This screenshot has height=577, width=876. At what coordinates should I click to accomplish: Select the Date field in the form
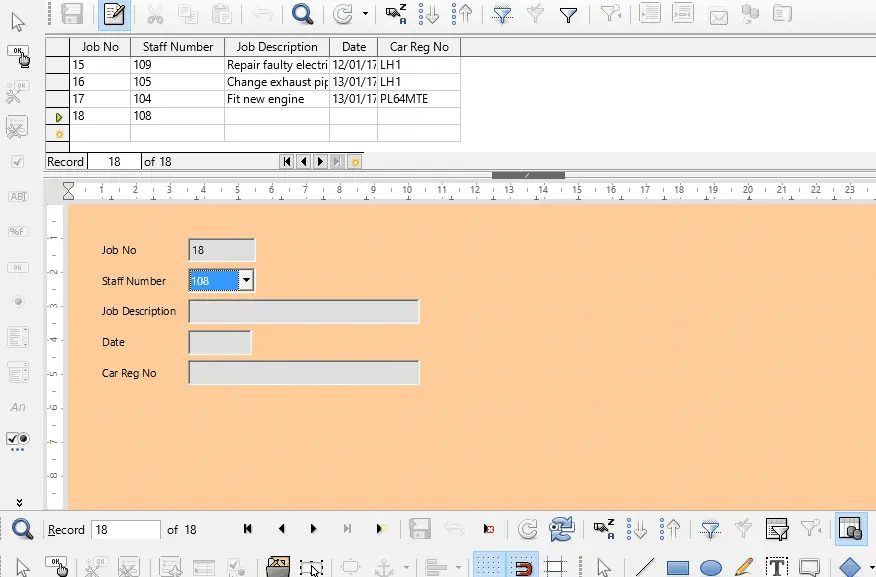tap(220, 342)
